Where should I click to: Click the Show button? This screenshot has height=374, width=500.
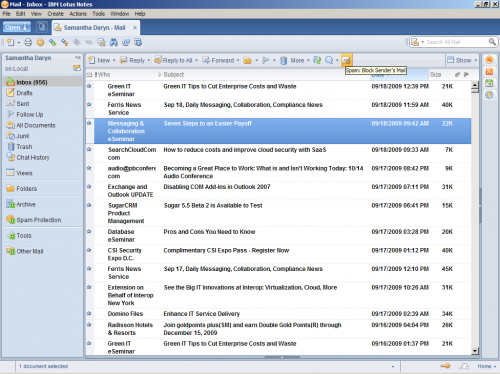point(460,60)
